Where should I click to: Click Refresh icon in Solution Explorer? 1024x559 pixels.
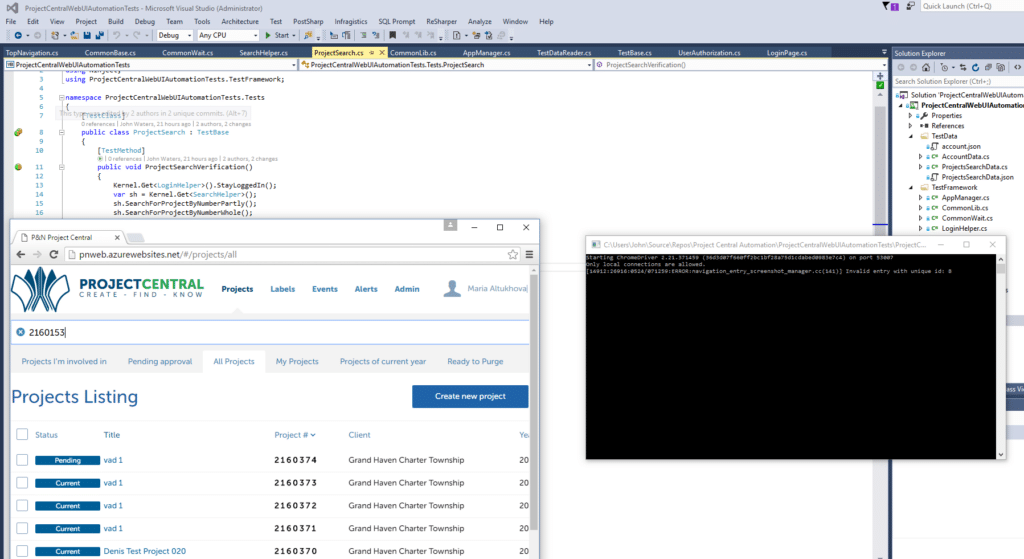(x=975, y=67)
